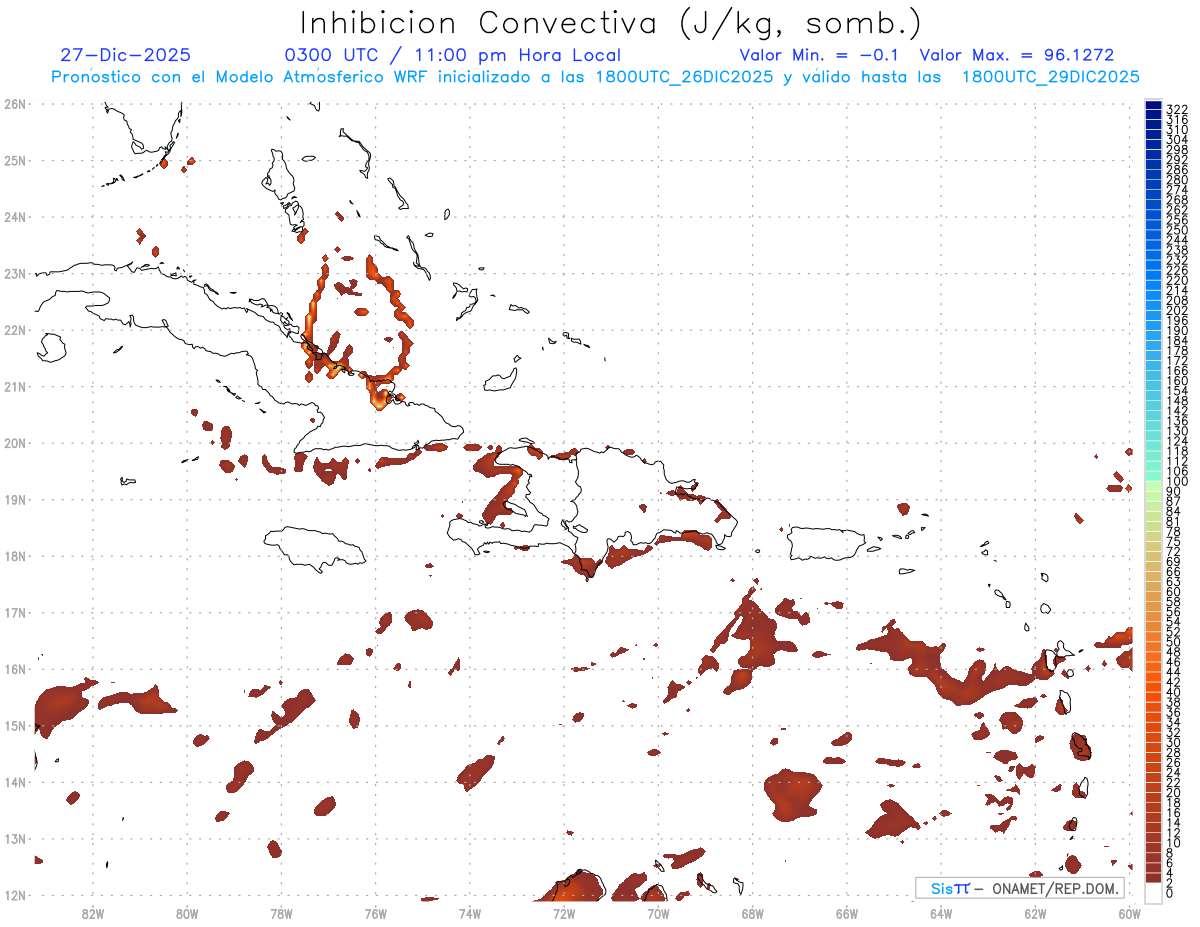Click the 20N latitude label
The width and height of the screenshot is (1200, 927).
(x=15, y=443)
